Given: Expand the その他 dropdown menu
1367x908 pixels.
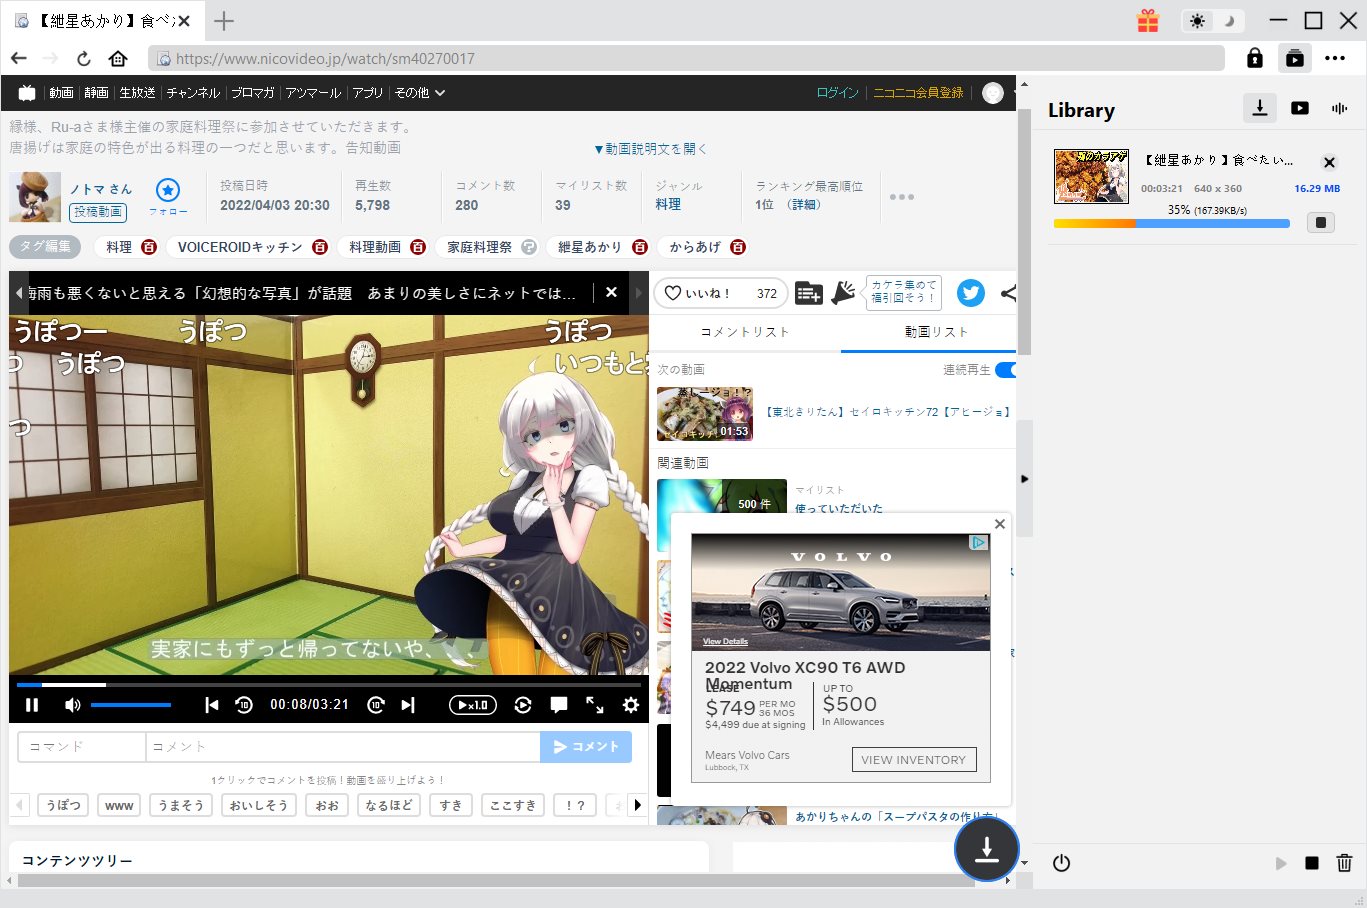Looking at the screenshot, I should 419,93.
